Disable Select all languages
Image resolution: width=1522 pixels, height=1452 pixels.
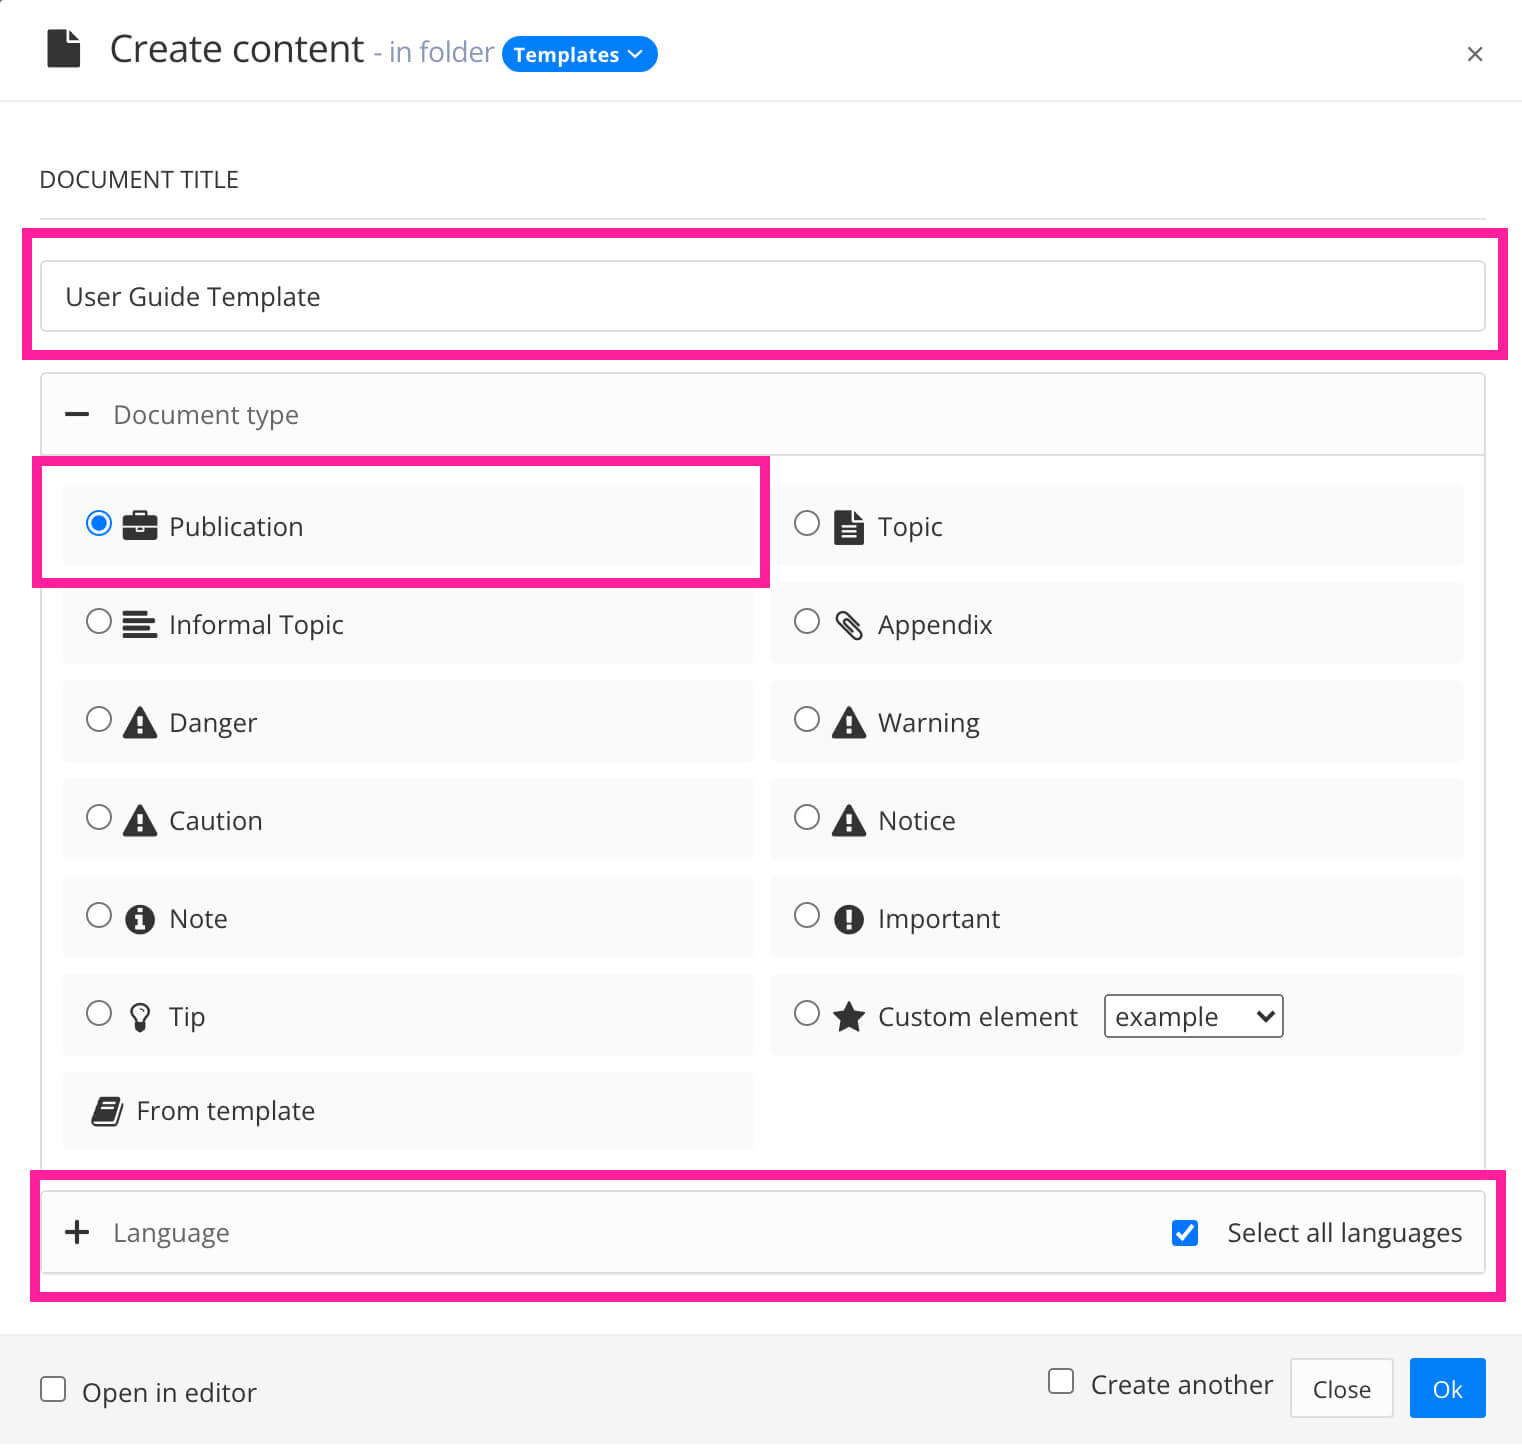[1185, 1233]
